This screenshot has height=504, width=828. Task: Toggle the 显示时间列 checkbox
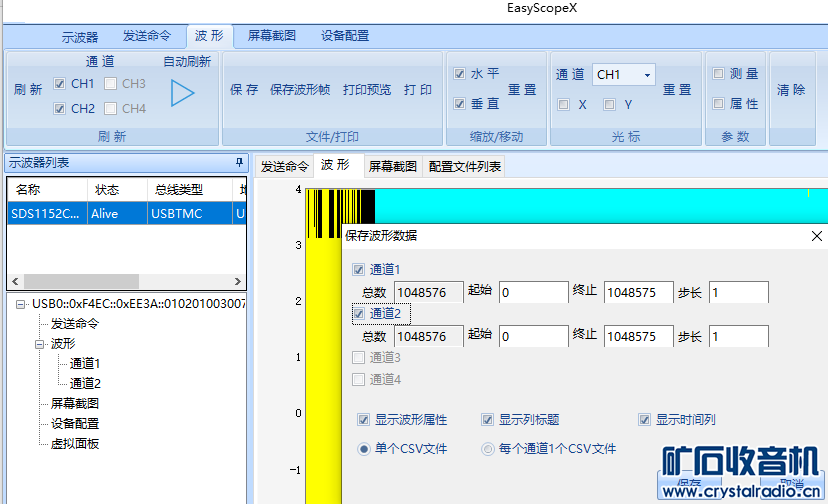644,420
